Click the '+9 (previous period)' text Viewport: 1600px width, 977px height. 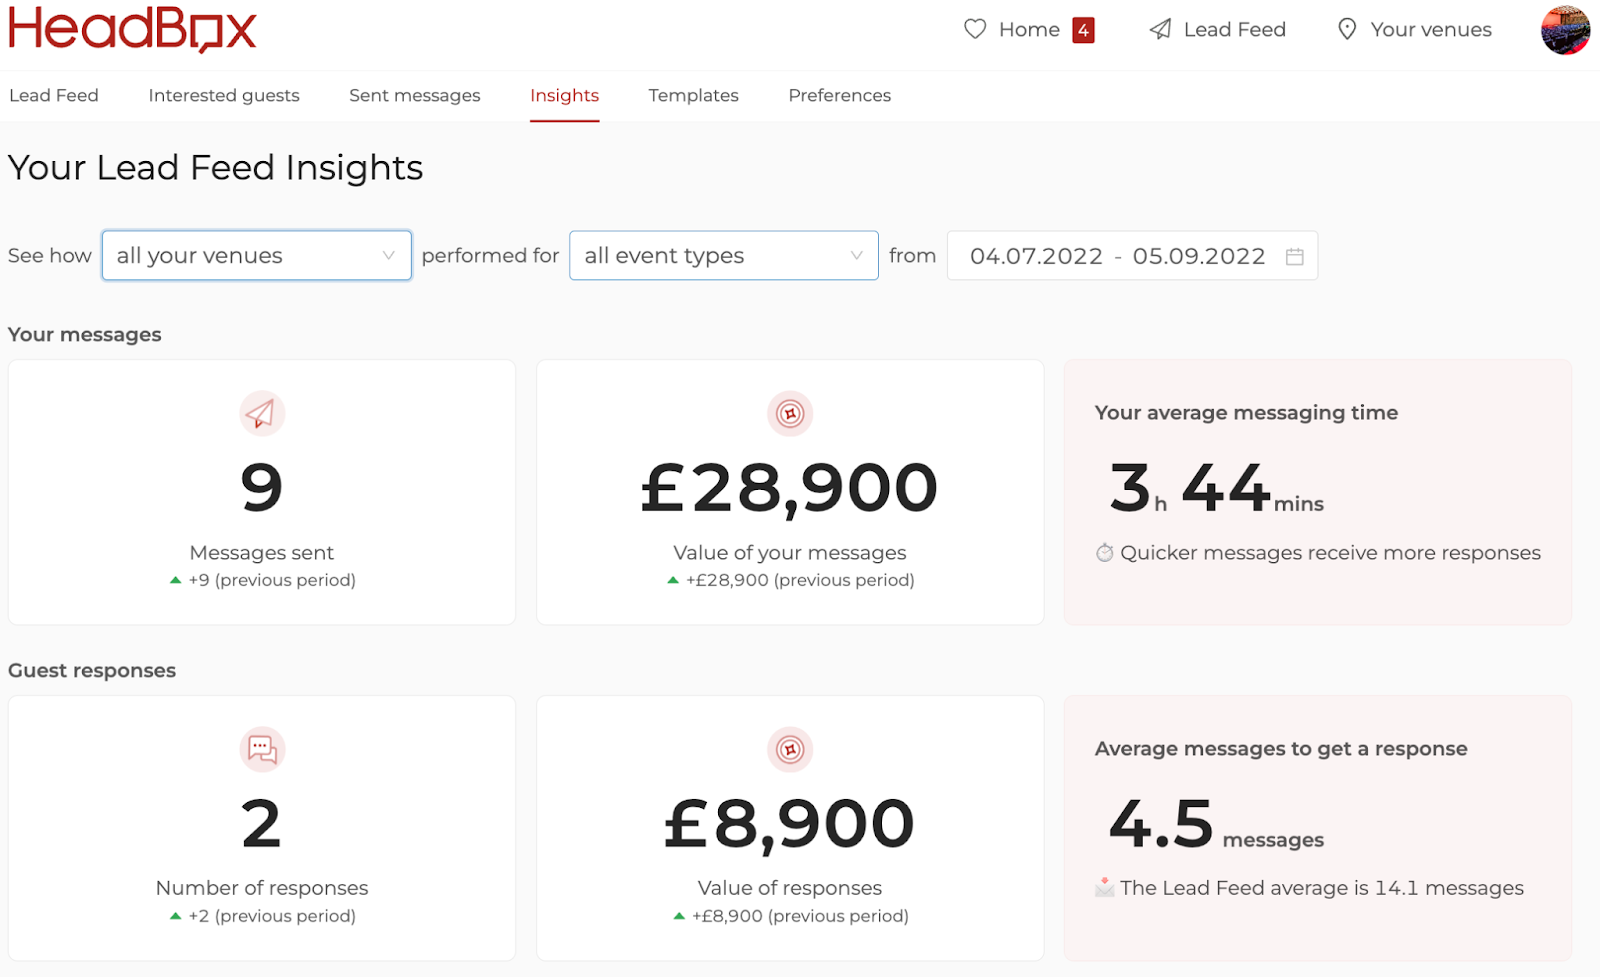point(272,580)
